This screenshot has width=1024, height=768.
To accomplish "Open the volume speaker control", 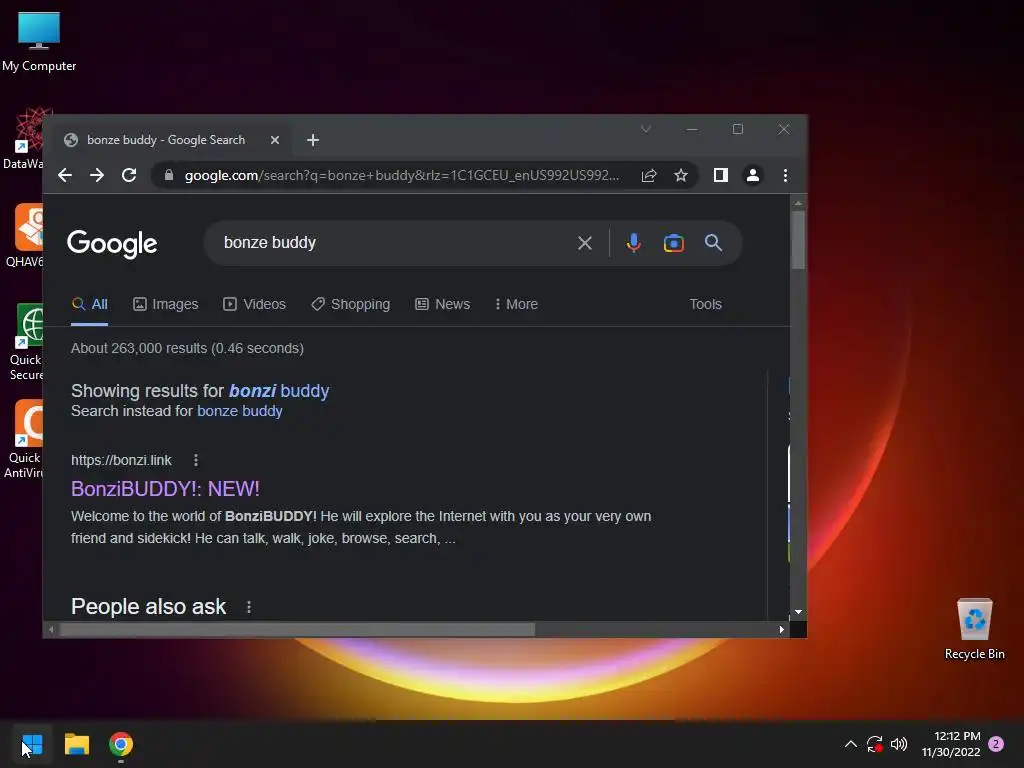I will point(899,744).
